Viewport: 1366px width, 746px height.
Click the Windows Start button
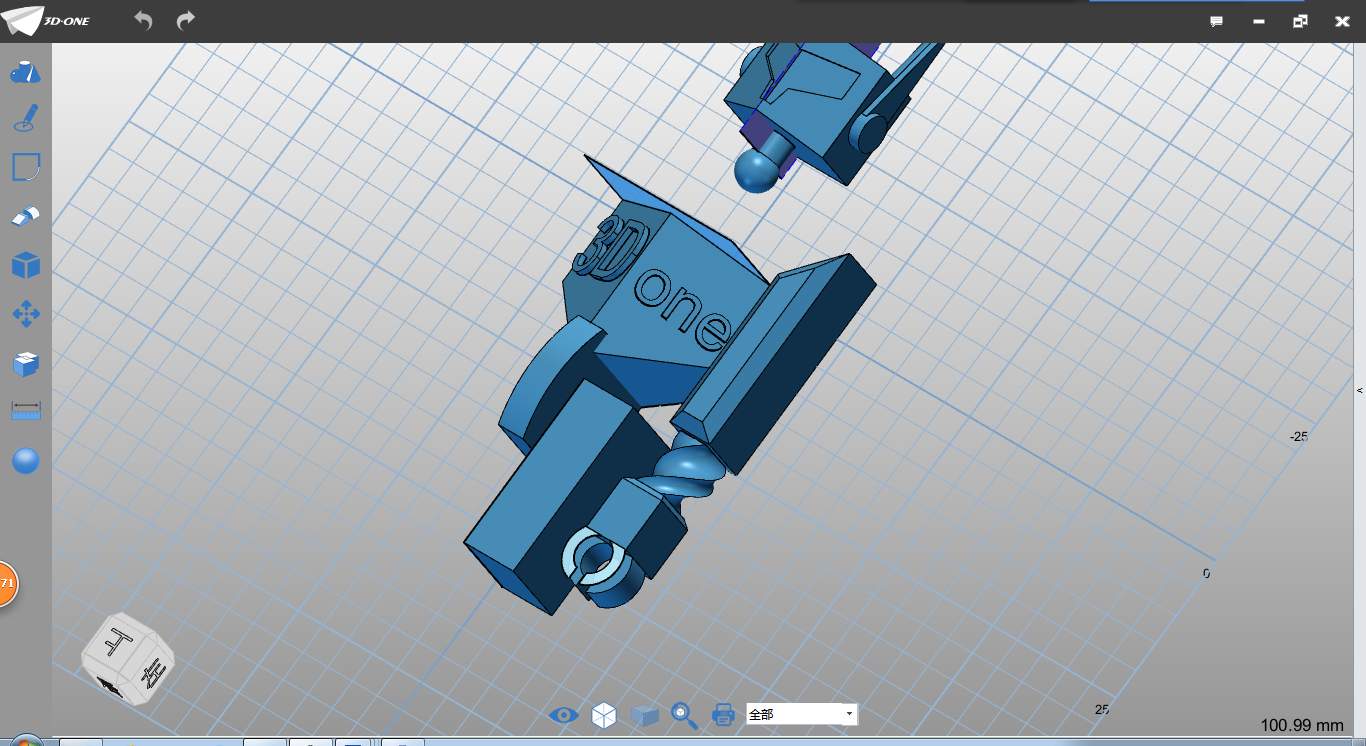(24, 741)
